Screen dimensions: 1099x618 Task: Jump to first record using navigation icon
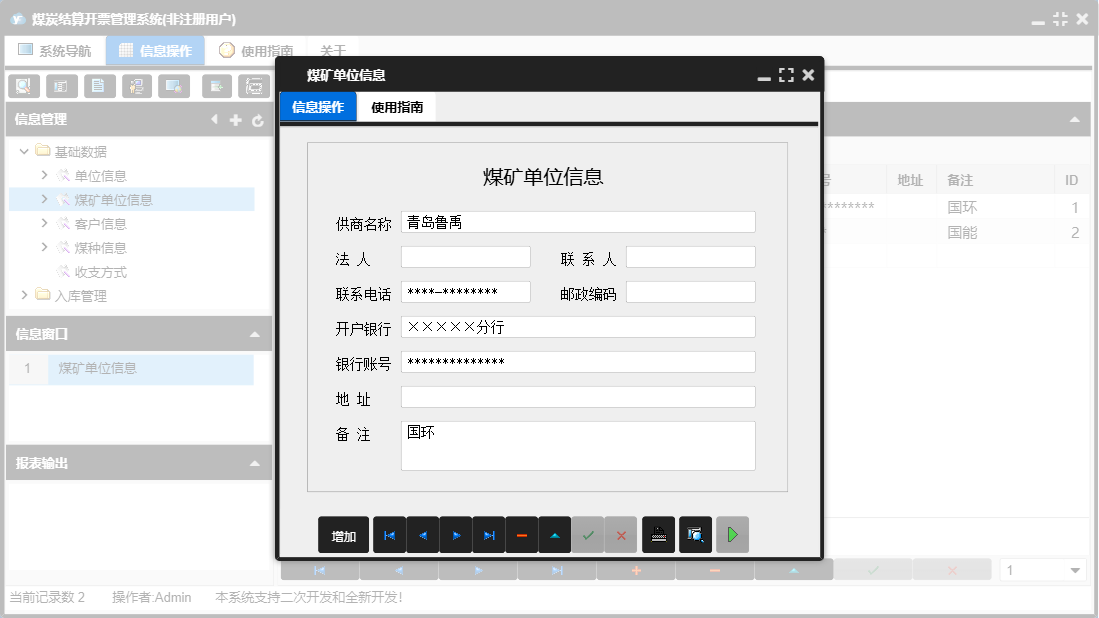[390, 534]
